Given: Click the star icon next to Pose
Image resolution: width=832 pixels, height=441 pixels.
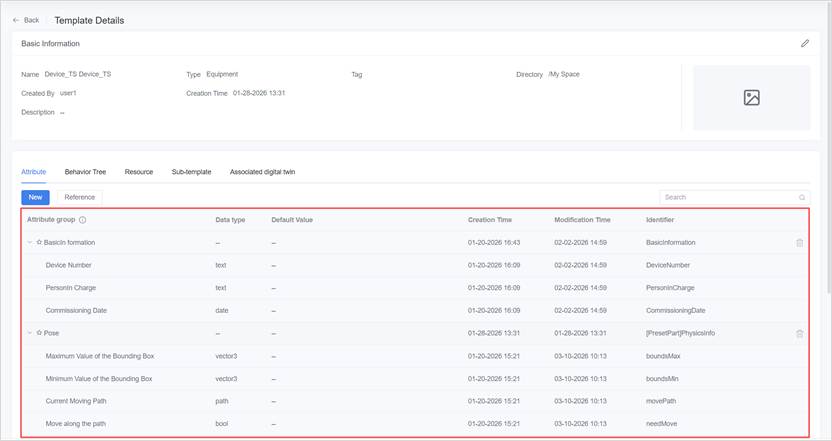Looking at the screenshot, I should 39,333.
